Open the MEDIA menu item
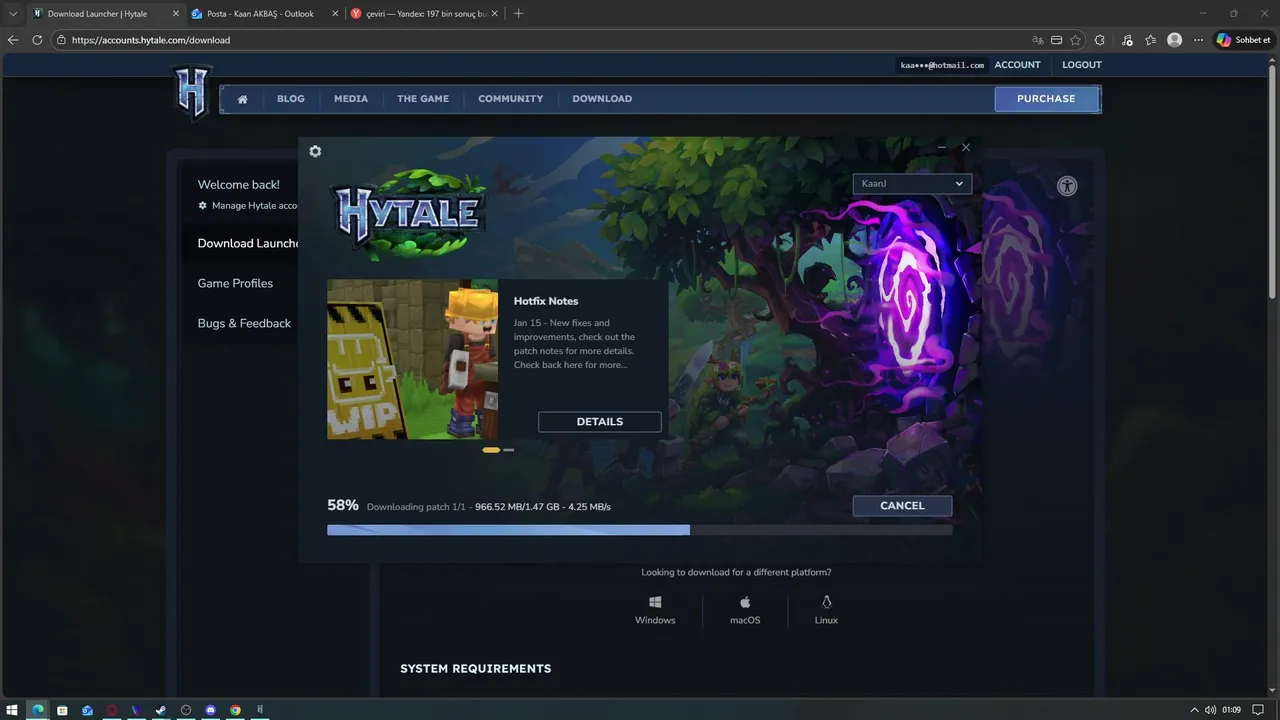1280x720 pixels. coord(351,99)
